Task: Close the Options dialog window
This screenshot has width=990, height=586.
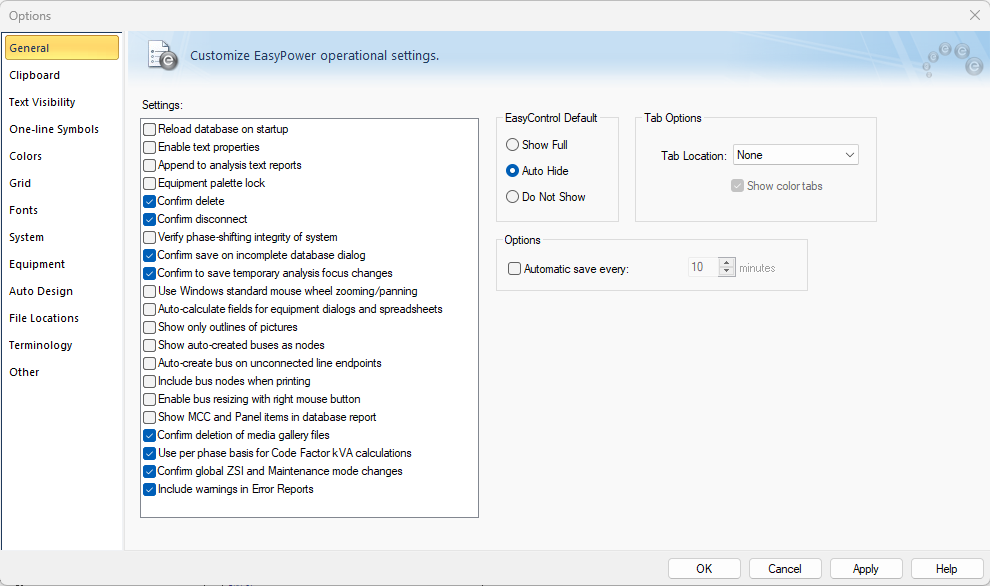Action: point(975,15)
